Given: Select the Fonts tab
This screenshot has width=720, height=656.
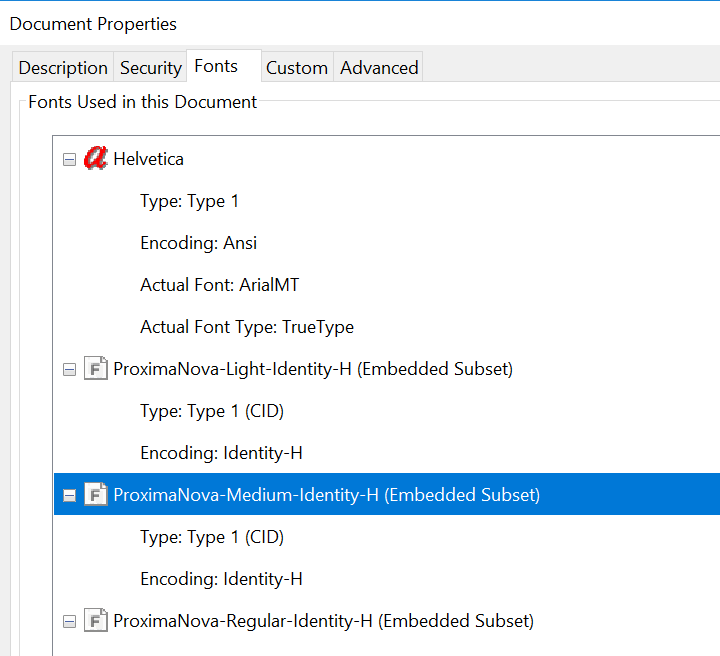Looking at the screenshot, I should (224, 66).
